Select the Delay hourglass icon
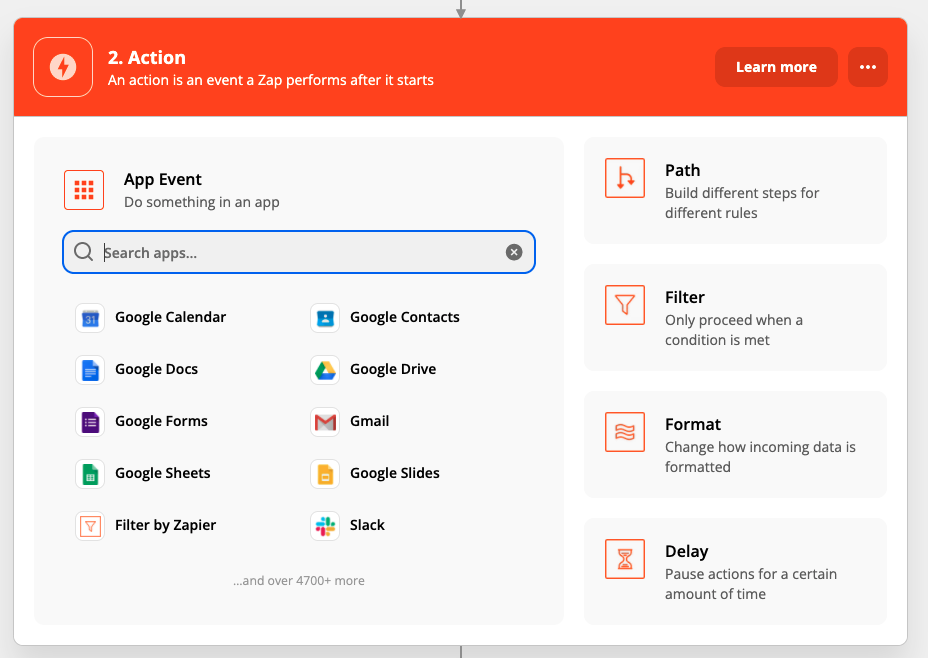This screenshot has height=658, width=928. pos(625,559)
